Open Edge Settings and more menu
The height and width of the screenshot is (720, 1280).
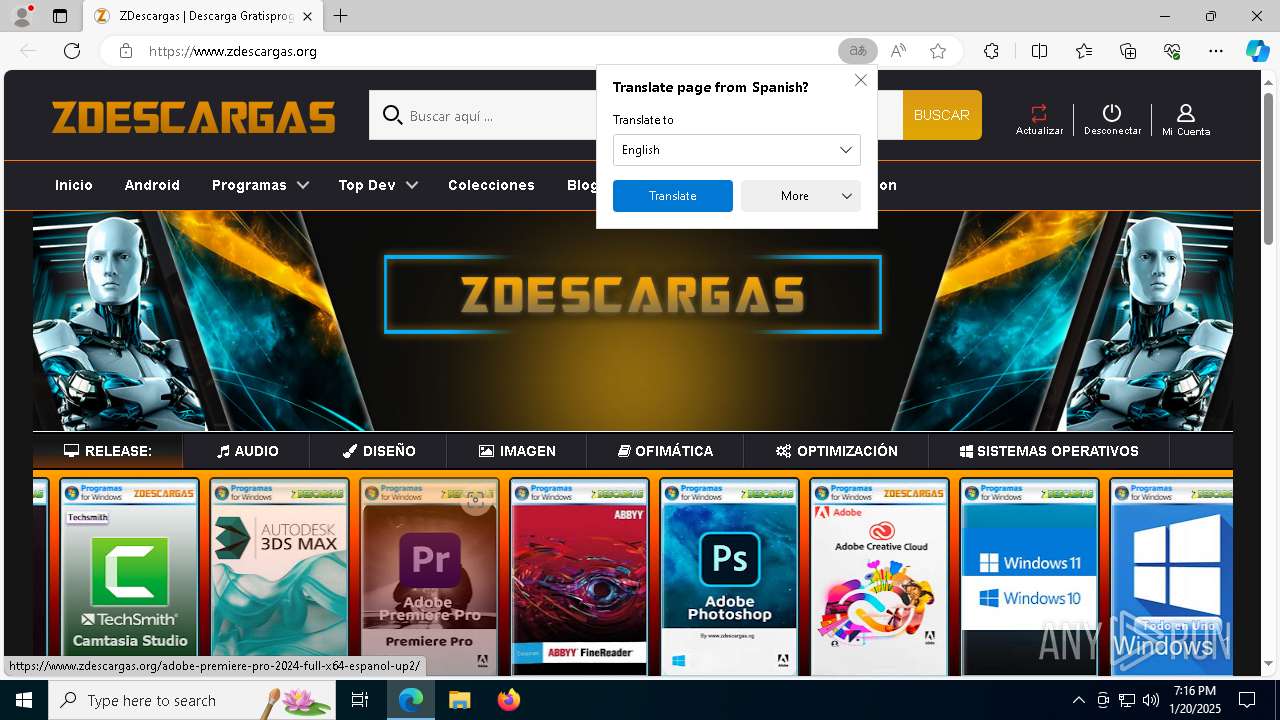[x=1216, y=51]
